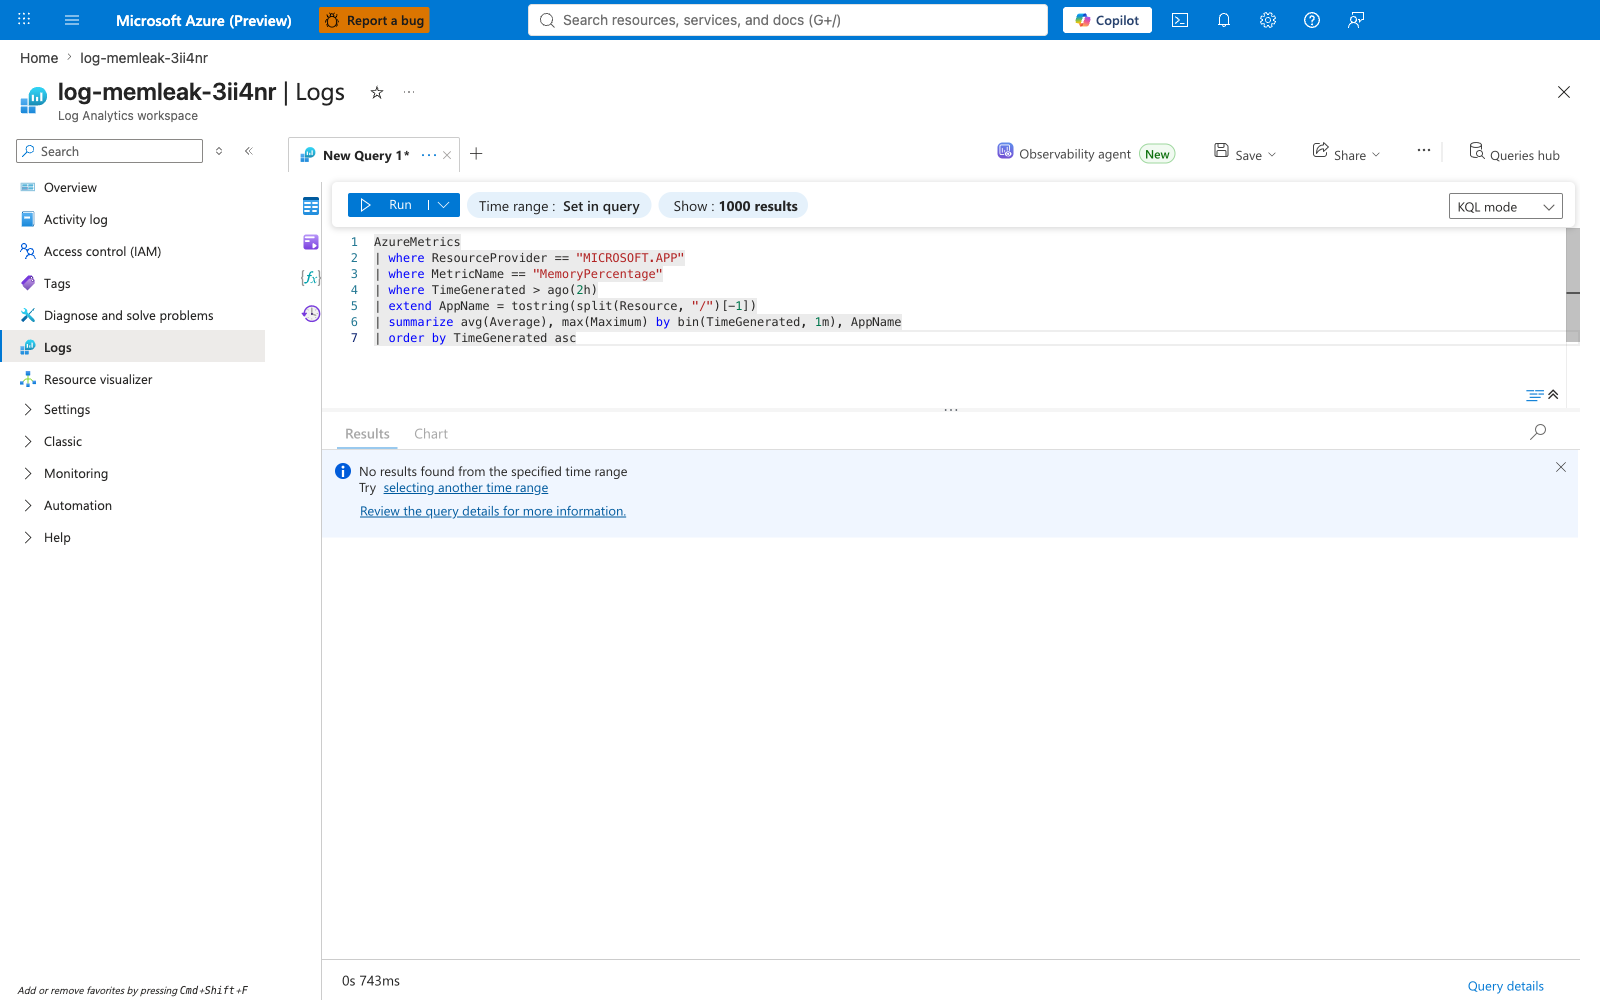Open portal settings gear

coord(1268,20)
